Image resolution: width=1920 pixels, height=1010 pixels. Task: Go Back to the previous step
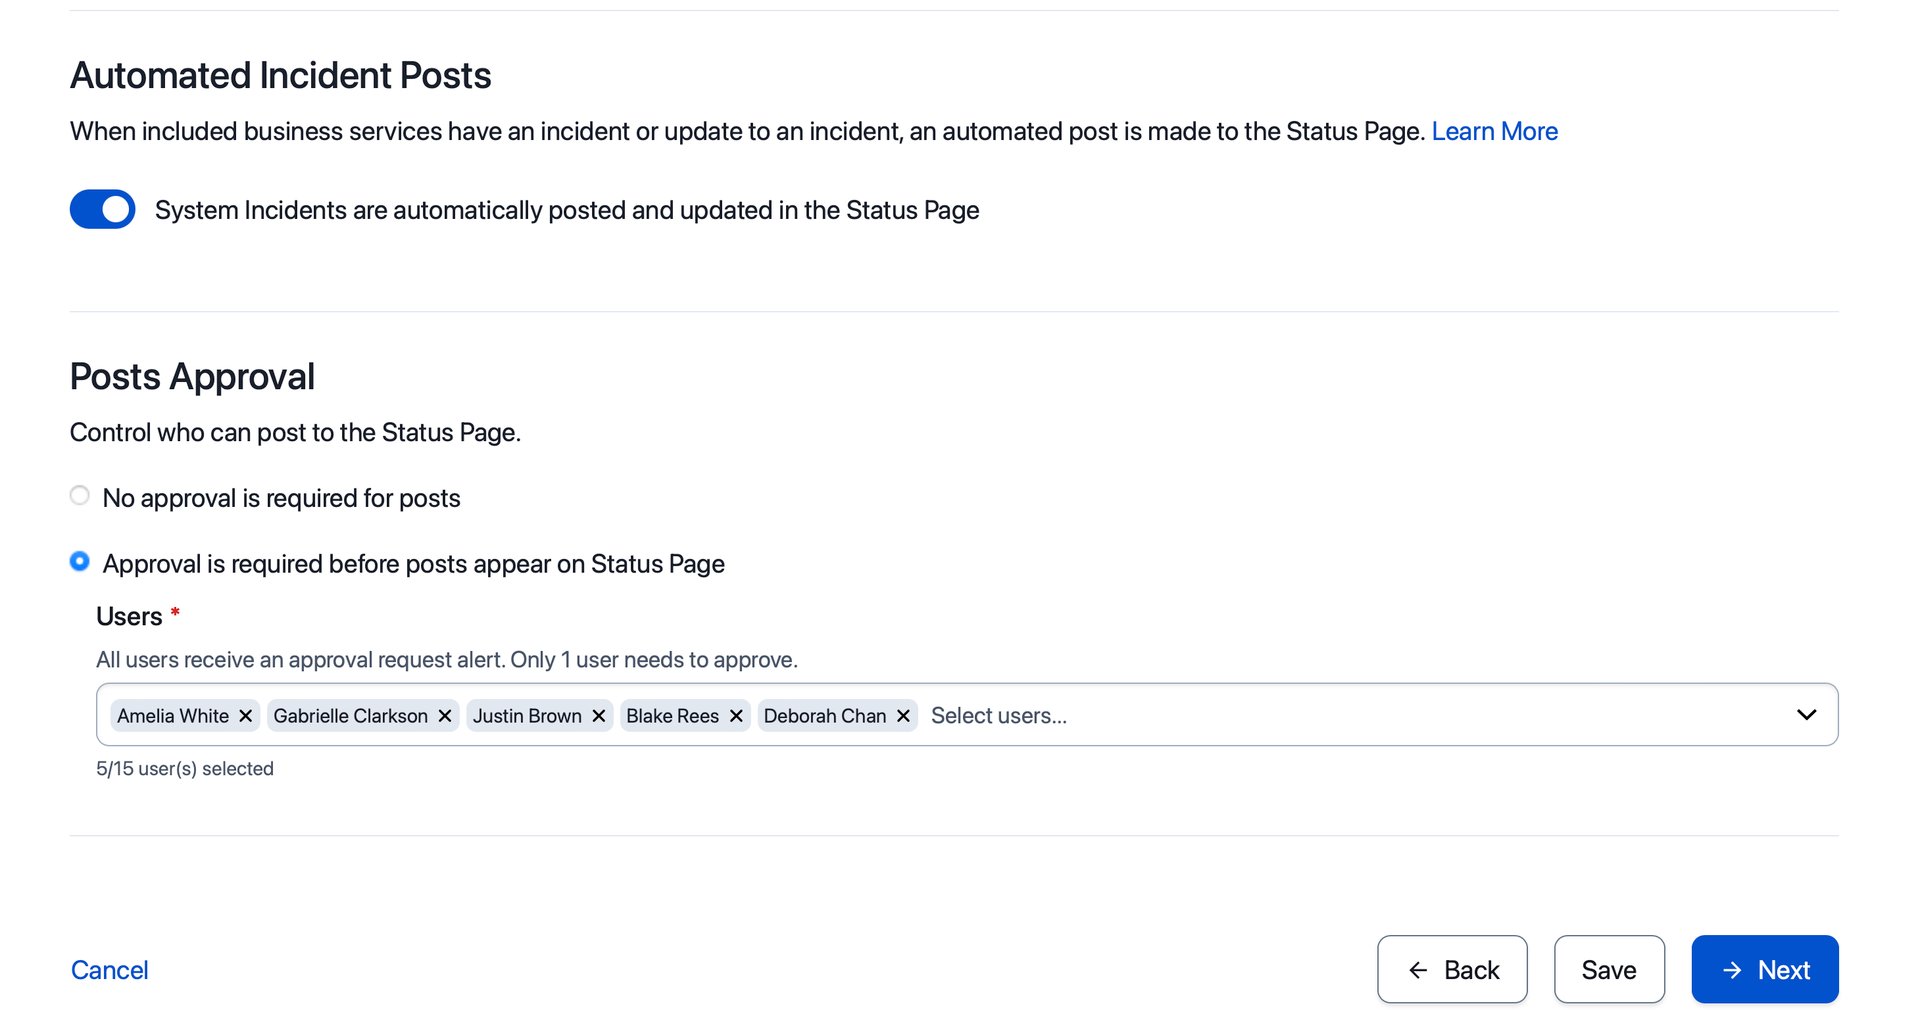coord(1452,969)
